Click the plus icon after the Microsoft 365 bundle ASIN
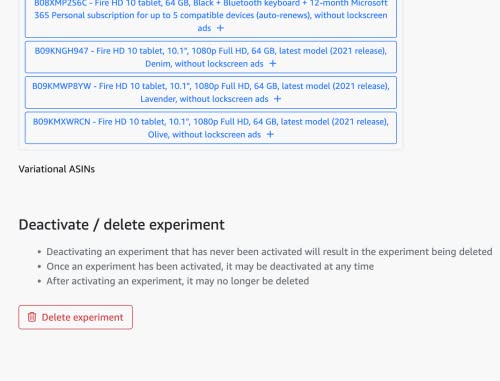The width and height of the screenshot is (500, 381). click(x=220, y=28)
